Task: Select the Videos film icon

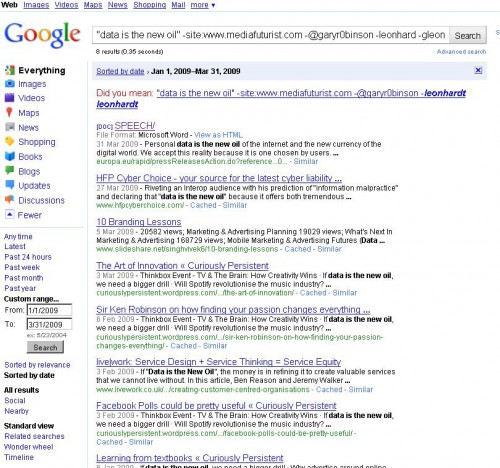Action: click(10, 98)
